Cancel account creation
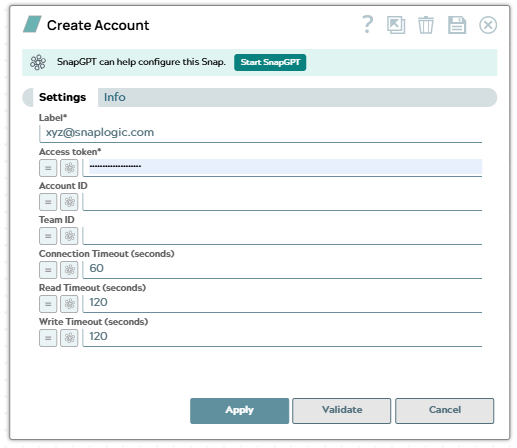The width and height of the screenshot is (517, 448). (445, 411)
